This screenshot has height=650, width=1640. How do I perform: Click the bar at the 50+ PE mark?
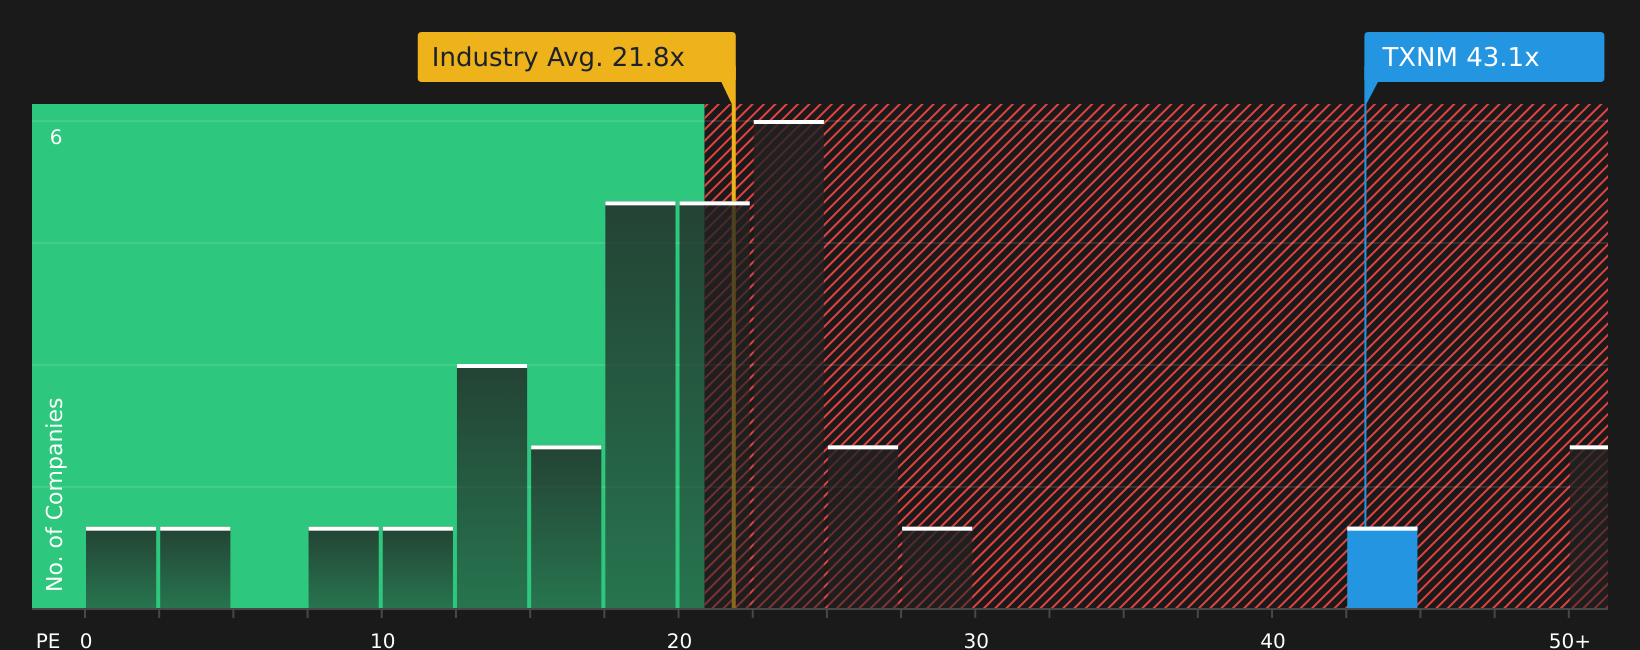tap(1589, 527)
